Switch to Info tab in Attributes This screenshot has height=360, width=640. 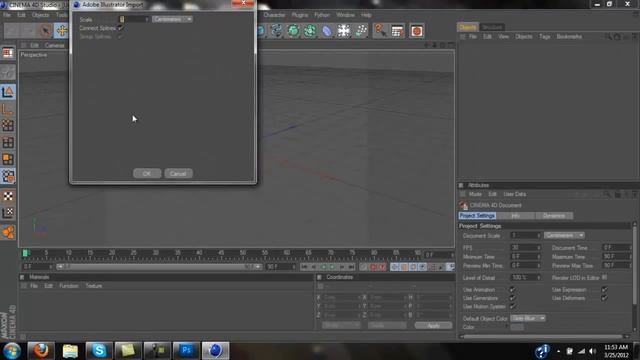[x=516, y=216]
